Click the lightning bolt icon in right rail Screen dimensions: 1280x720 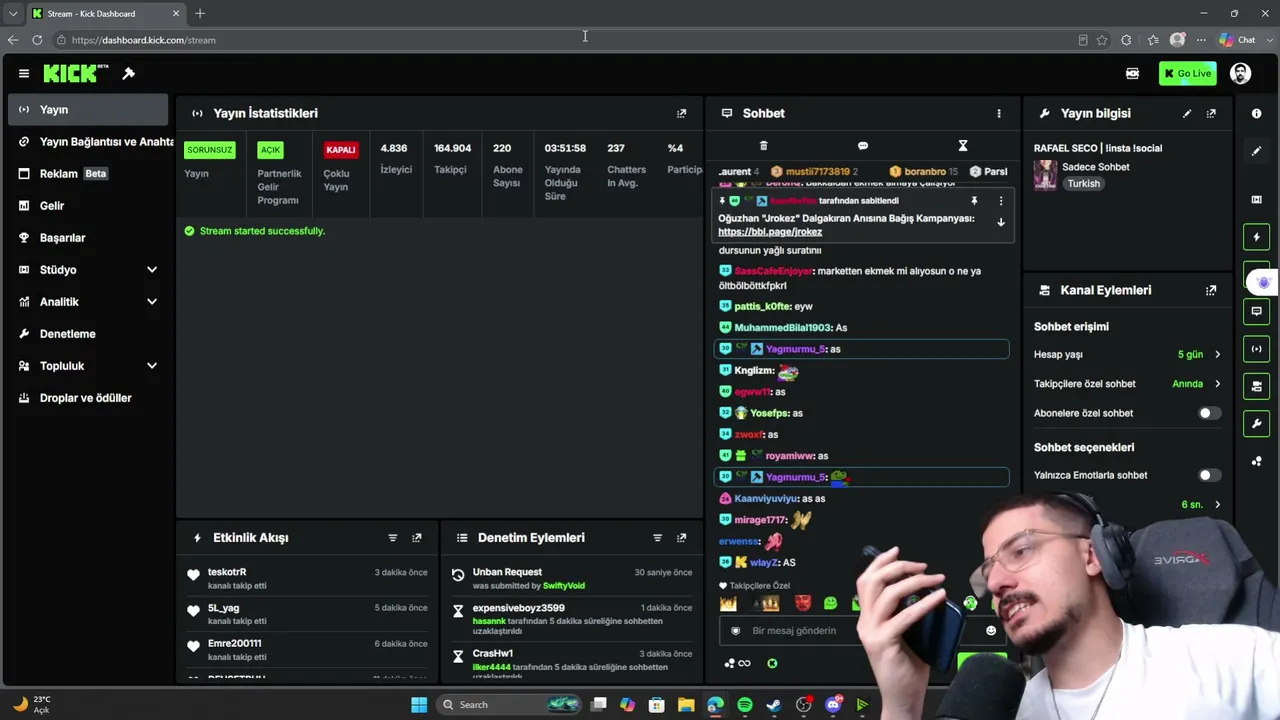click(1257, 237)
